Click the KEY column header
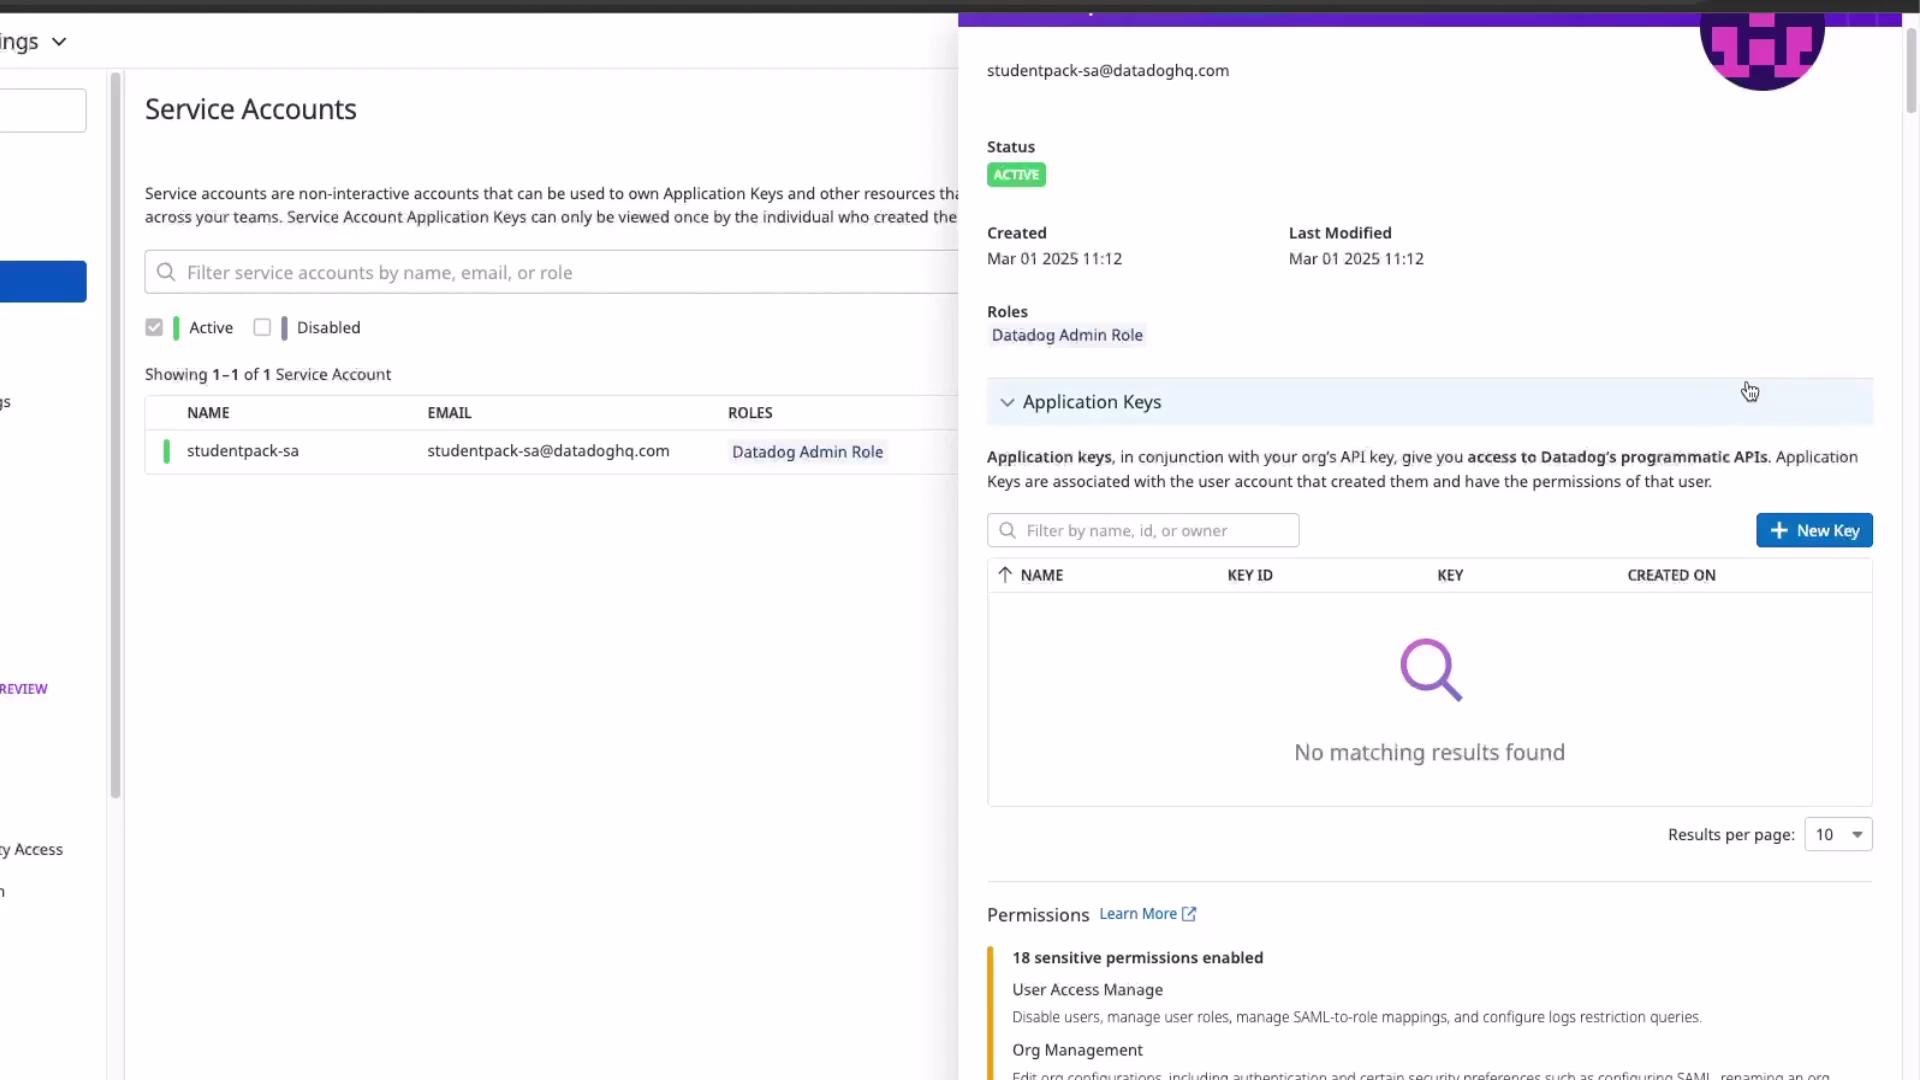 pos(1450,575)
